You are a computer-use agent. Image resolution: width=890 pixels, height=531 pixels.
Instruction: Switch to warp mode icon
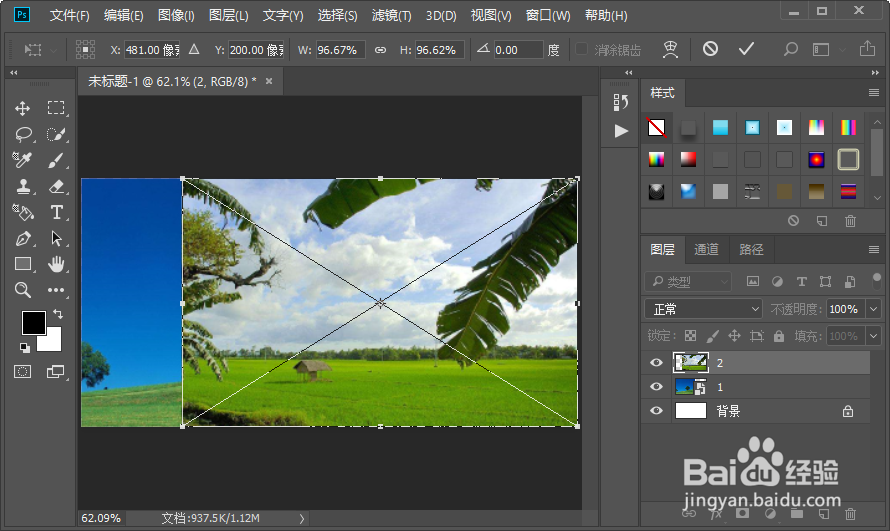670,50
